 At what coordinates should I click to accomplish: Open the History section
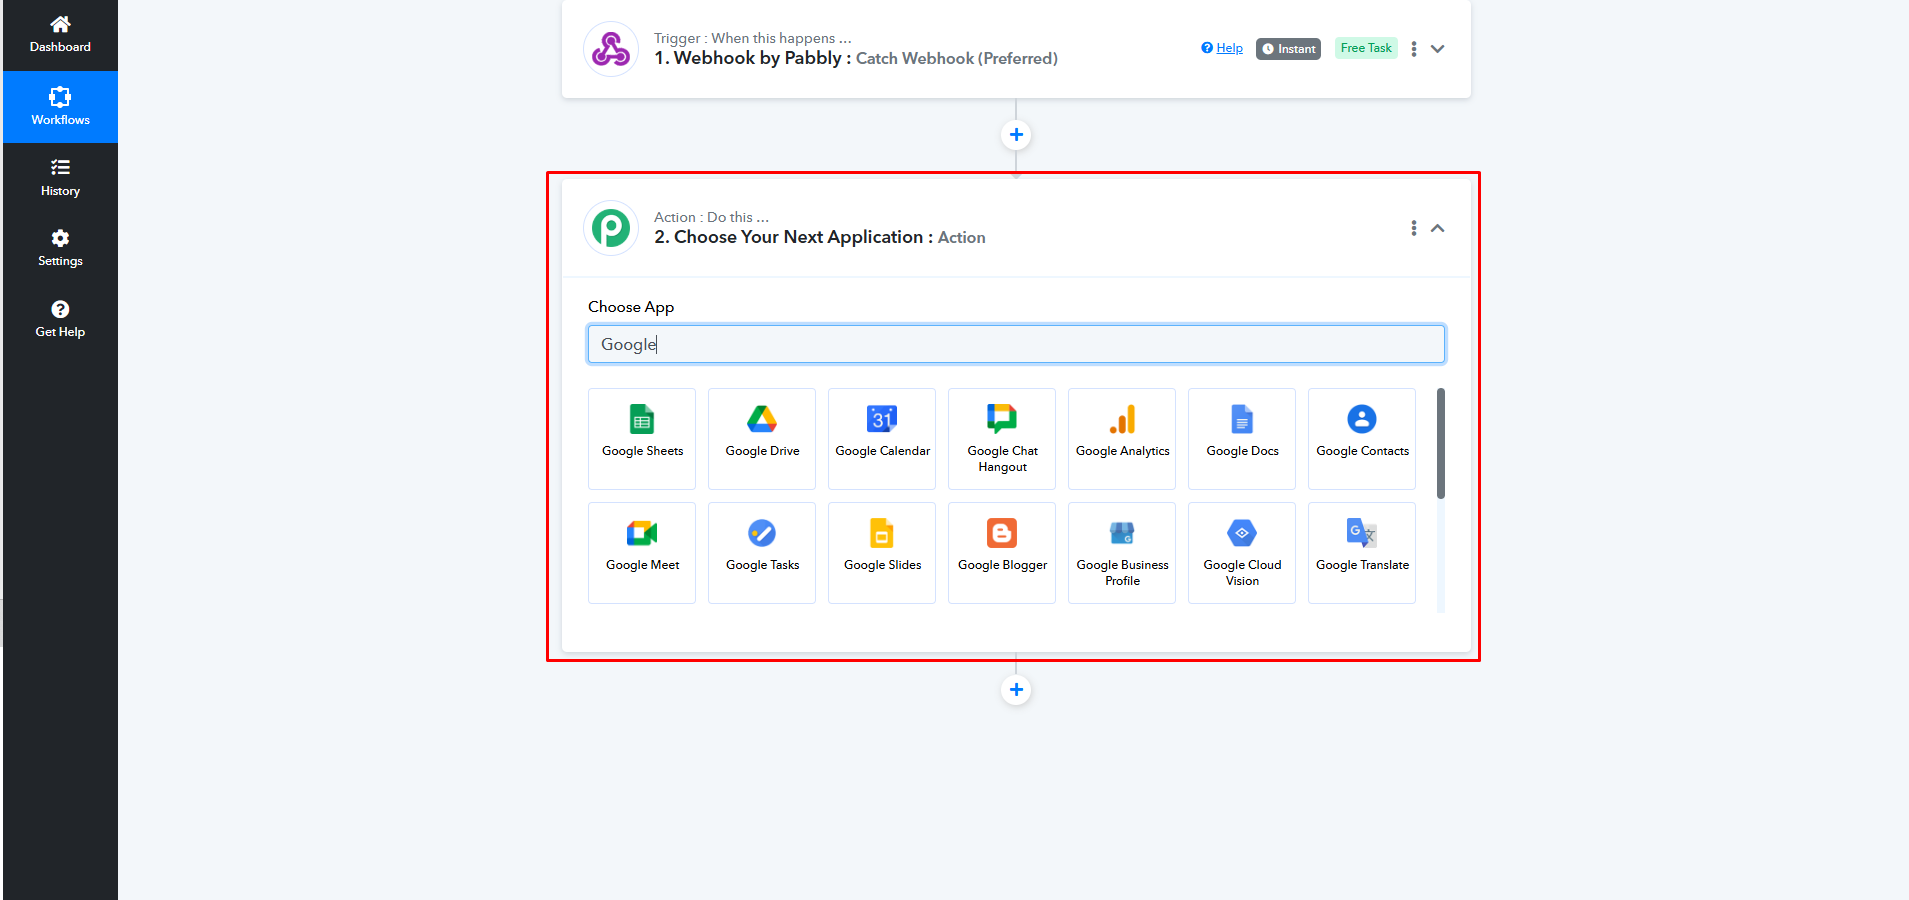click(x=60, y=178)
